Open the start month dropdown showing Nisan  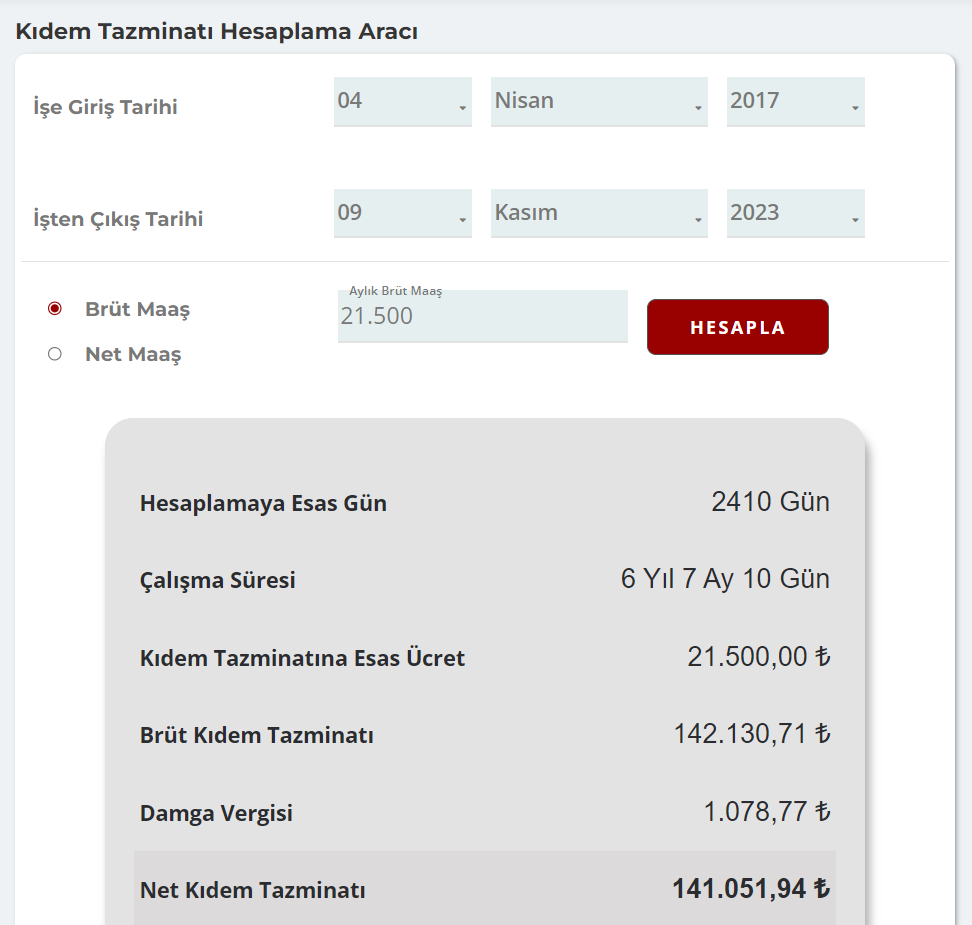(x=599, y=102)
